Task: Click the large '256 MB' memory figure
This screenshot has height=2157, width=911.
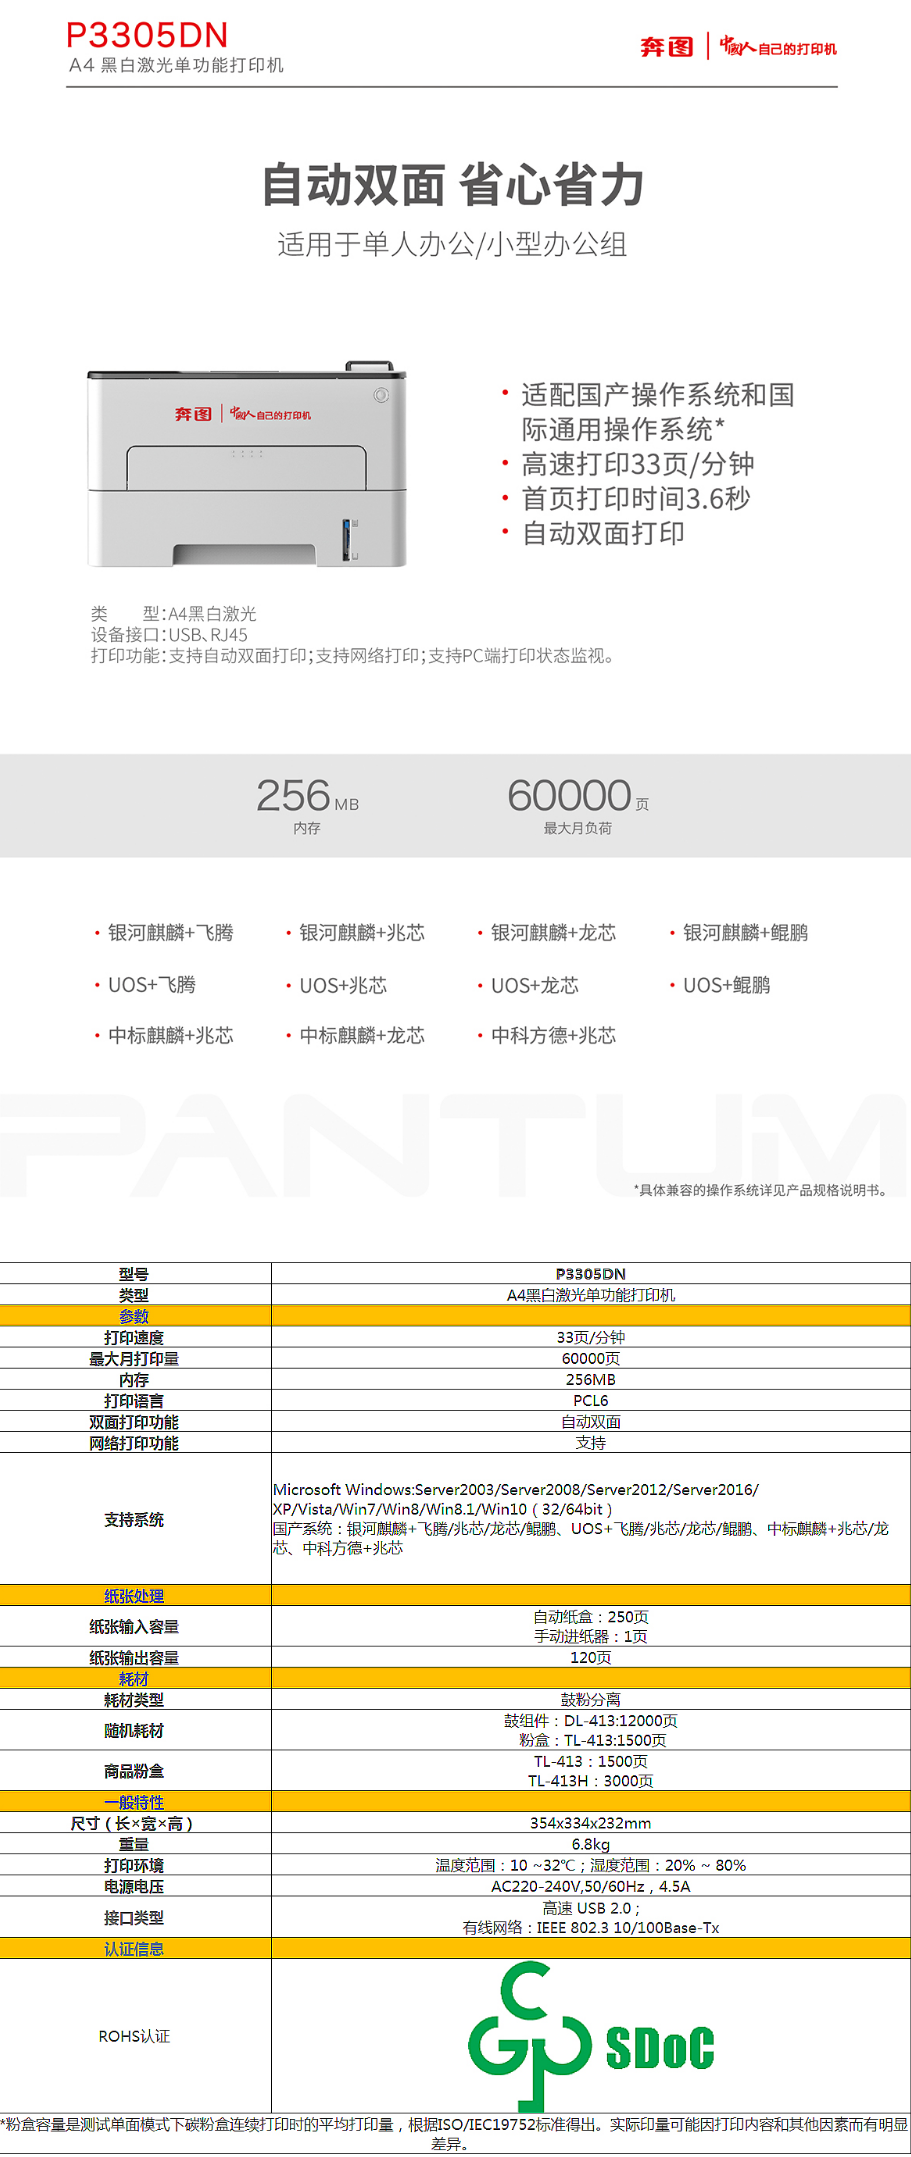Action: 307,797
